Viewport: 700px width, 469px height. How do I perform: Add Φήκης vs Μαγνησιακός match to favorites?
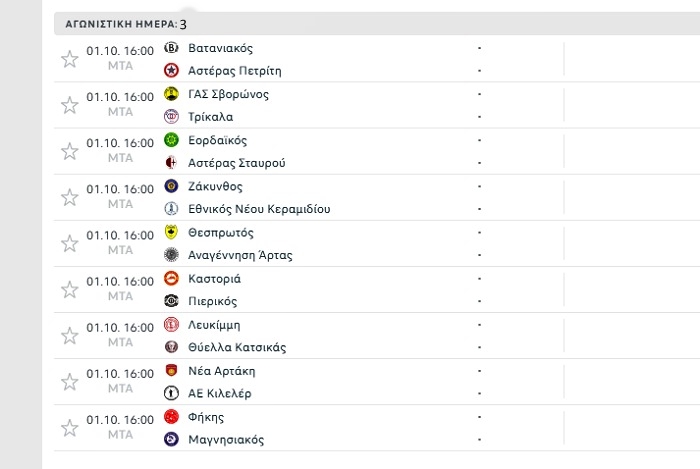[70, 428]
